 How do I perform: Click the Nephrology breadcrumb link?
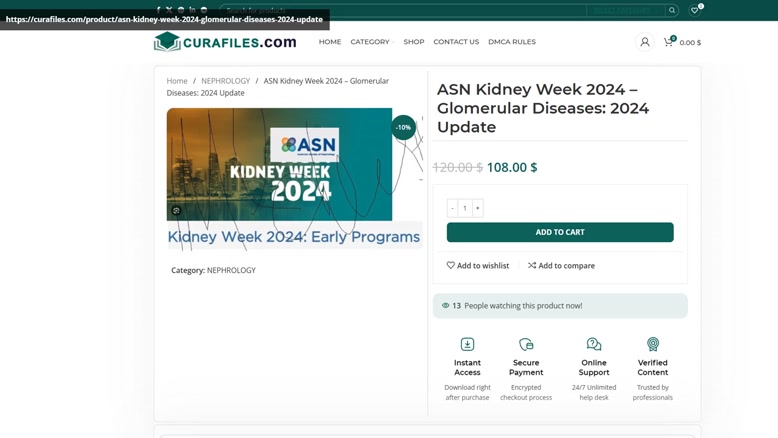(225, 81)
